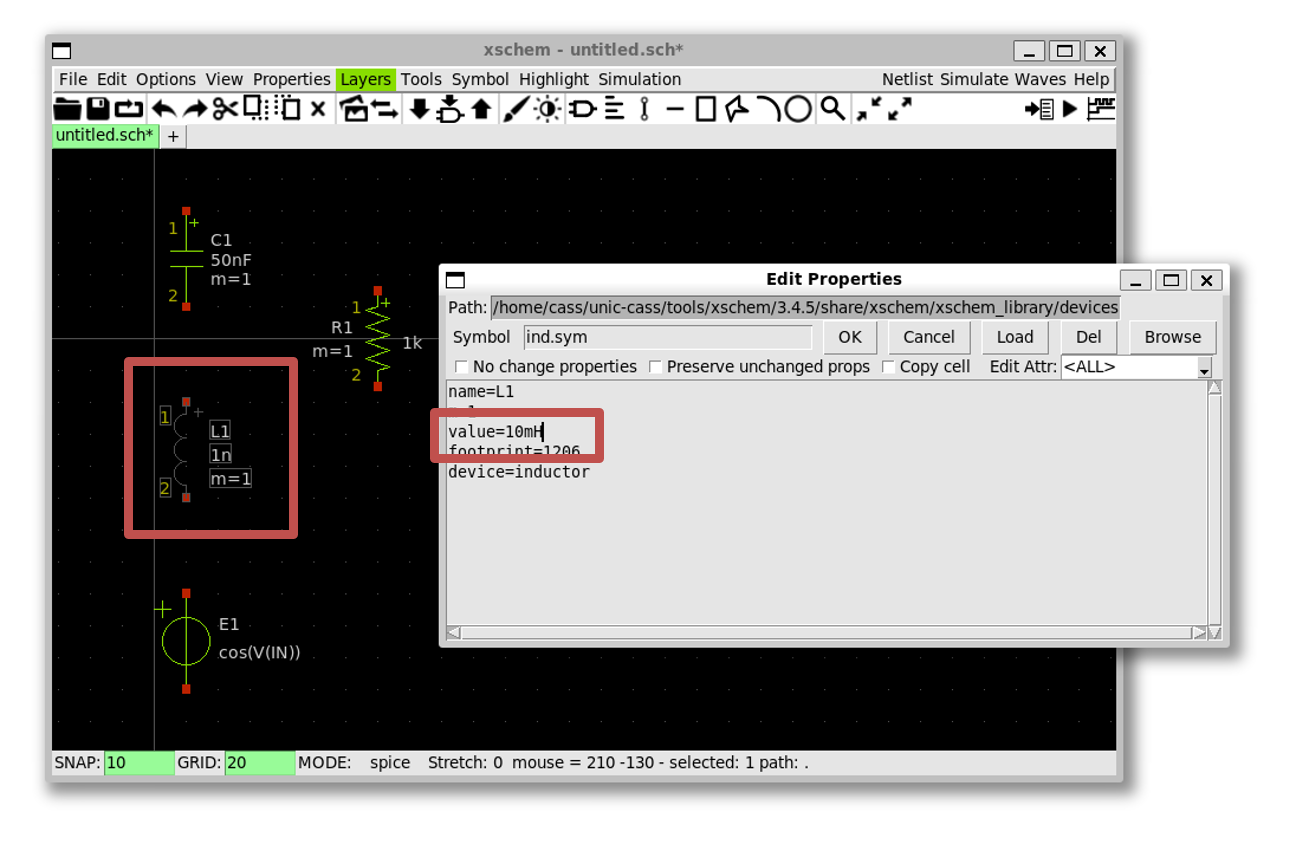1296x851 pixels.
Task: Click the Undo arrow icon
Action: 163,109
